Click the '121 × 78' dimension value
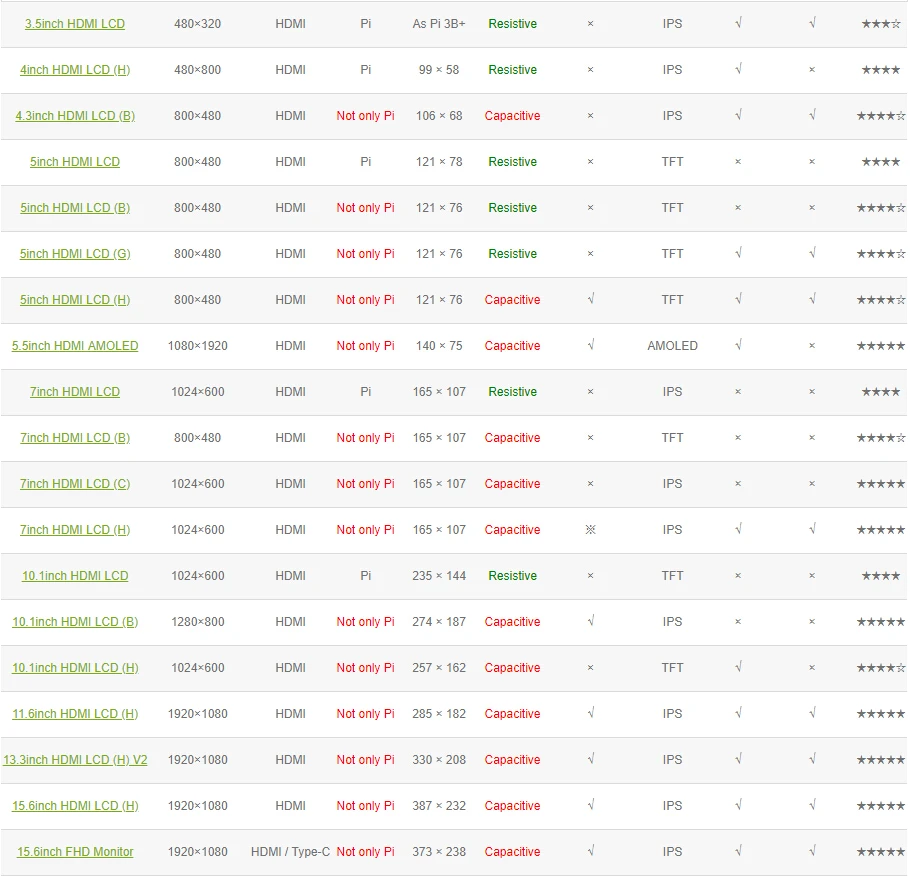 pyautogui.click(x=439, y=162)
